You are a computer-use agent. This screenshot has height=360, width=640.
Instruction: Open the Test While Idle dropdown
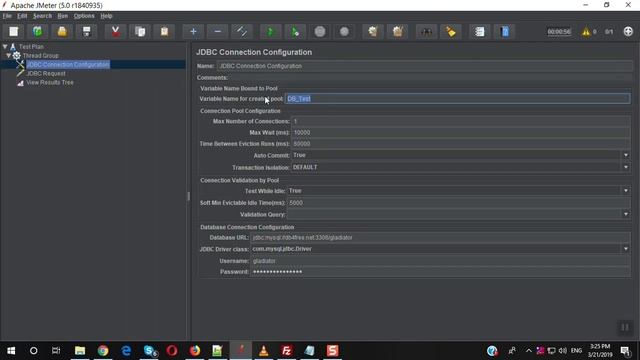click(626, 191)
